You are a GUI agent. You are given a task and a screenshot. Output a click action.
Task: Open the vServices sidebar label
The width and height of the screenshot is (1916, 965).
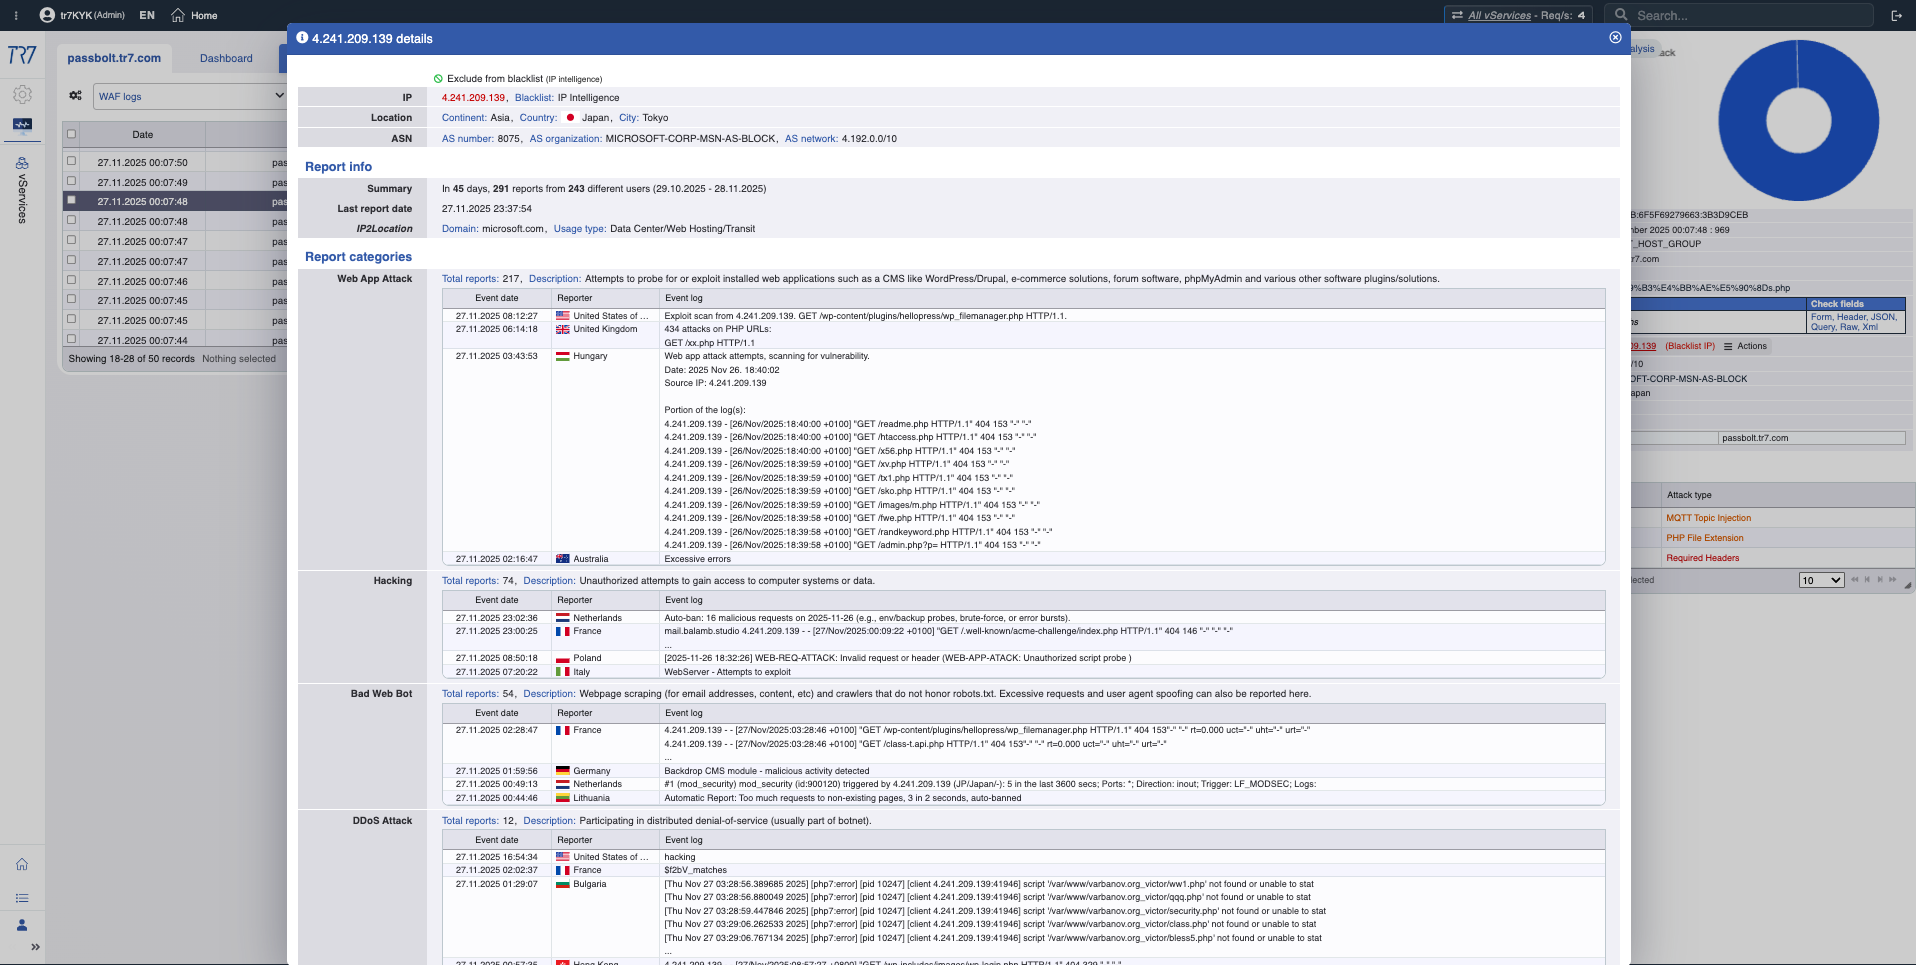coord(22,198)
